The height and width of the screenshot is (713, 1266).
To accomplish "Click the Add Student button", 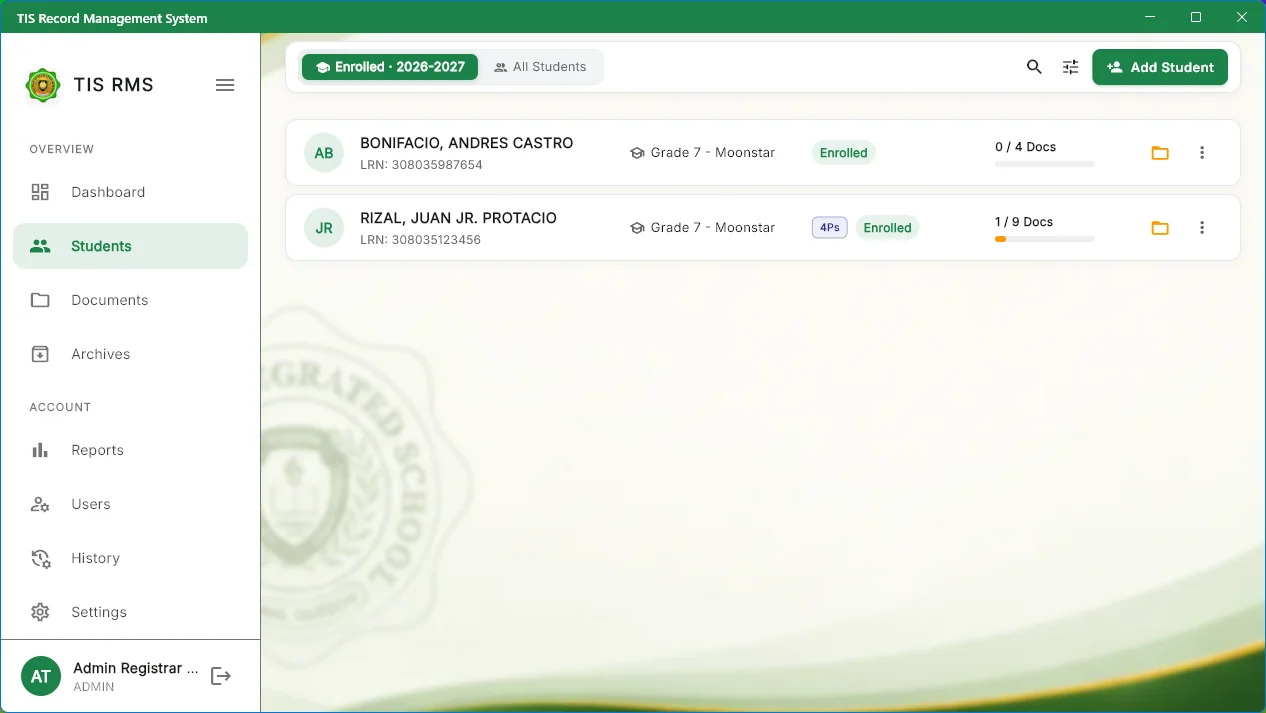I will (x=1160, y=67).
